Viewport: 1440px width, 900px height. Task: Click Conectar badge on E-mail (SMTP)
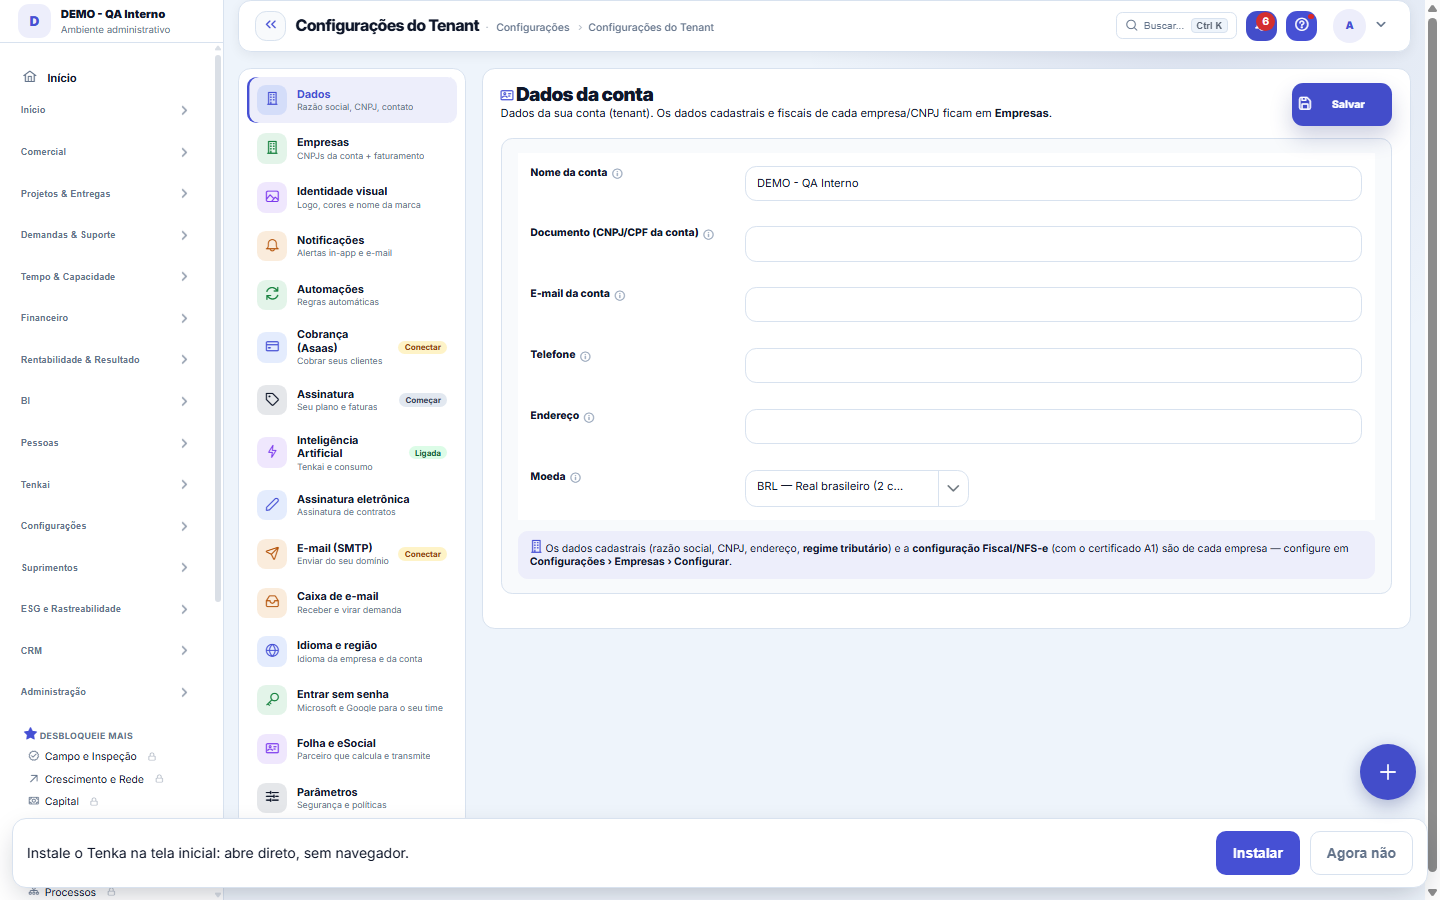click(x=423, y=554)
